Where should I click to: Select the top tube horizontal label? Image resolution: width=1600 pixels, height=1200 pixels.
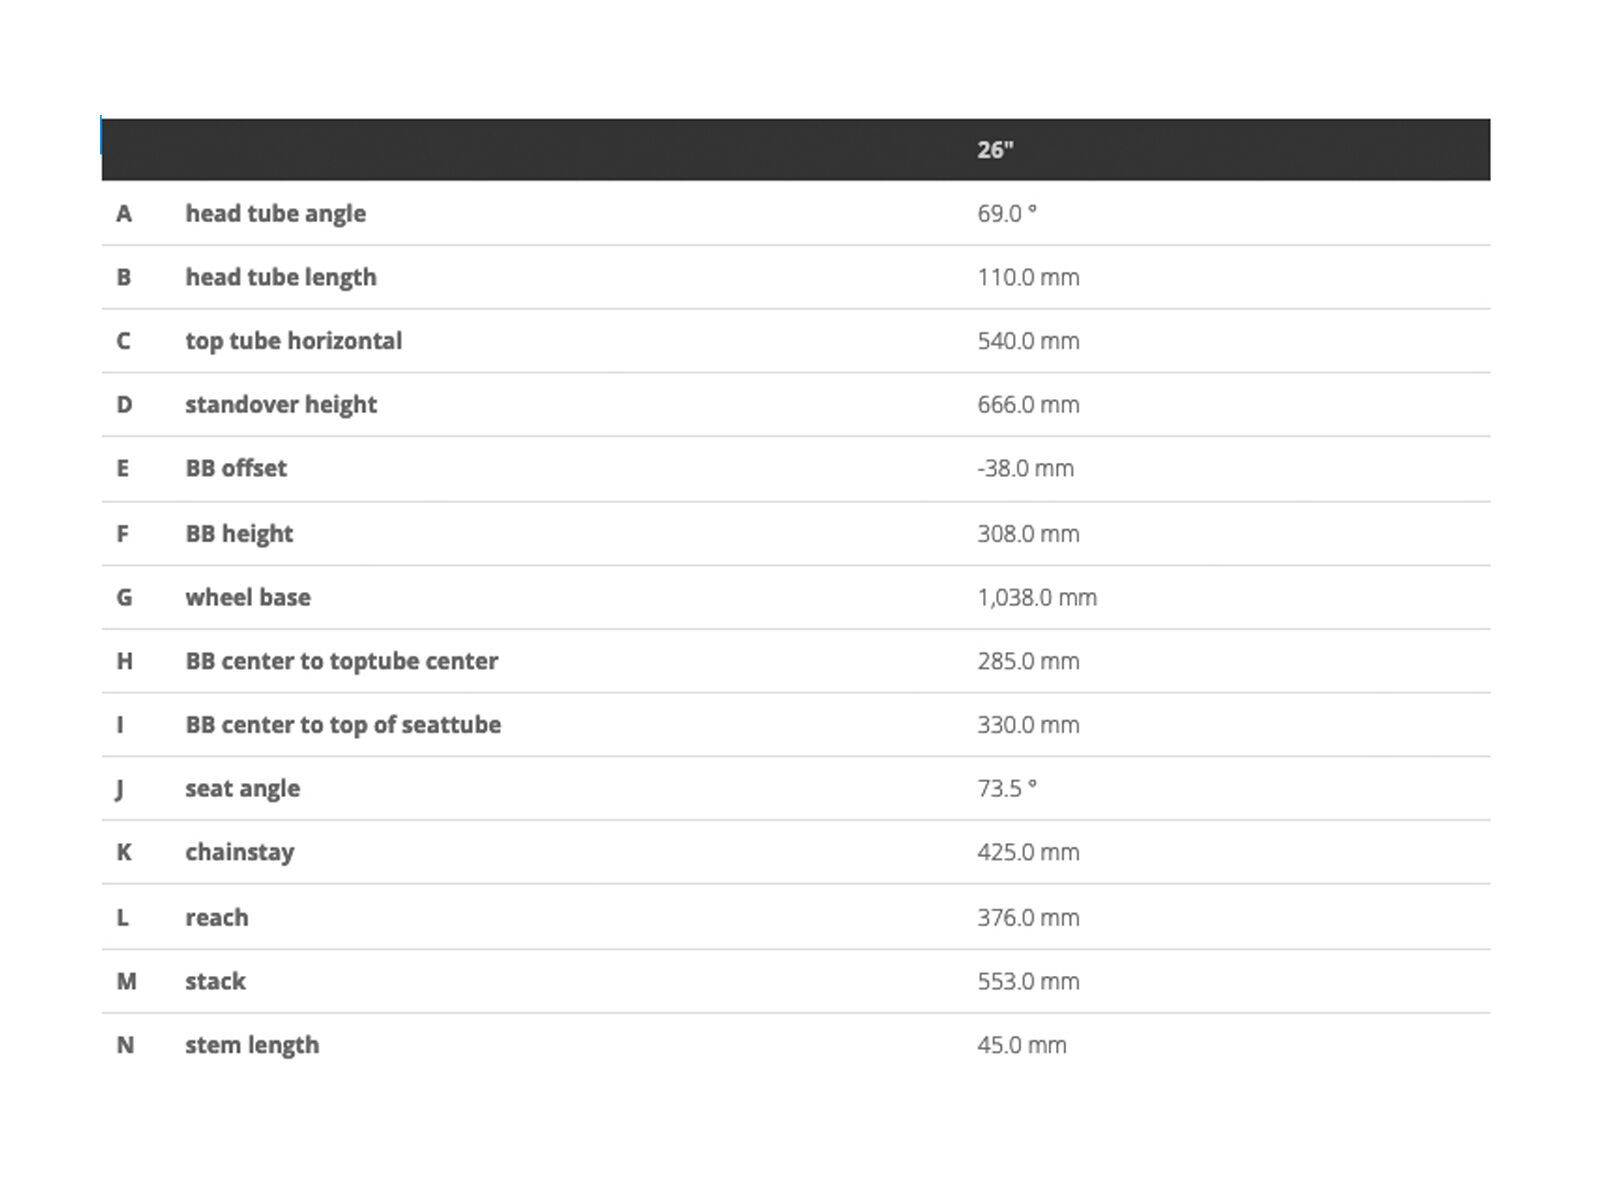293,341
